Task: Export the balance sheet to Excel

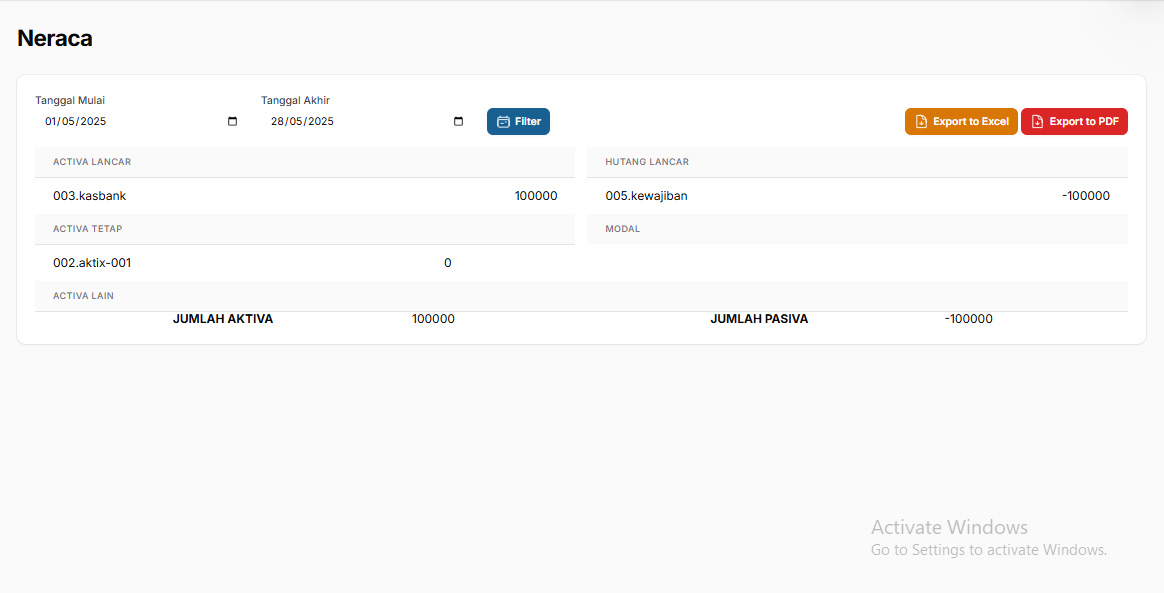Action: pos(961,122)
